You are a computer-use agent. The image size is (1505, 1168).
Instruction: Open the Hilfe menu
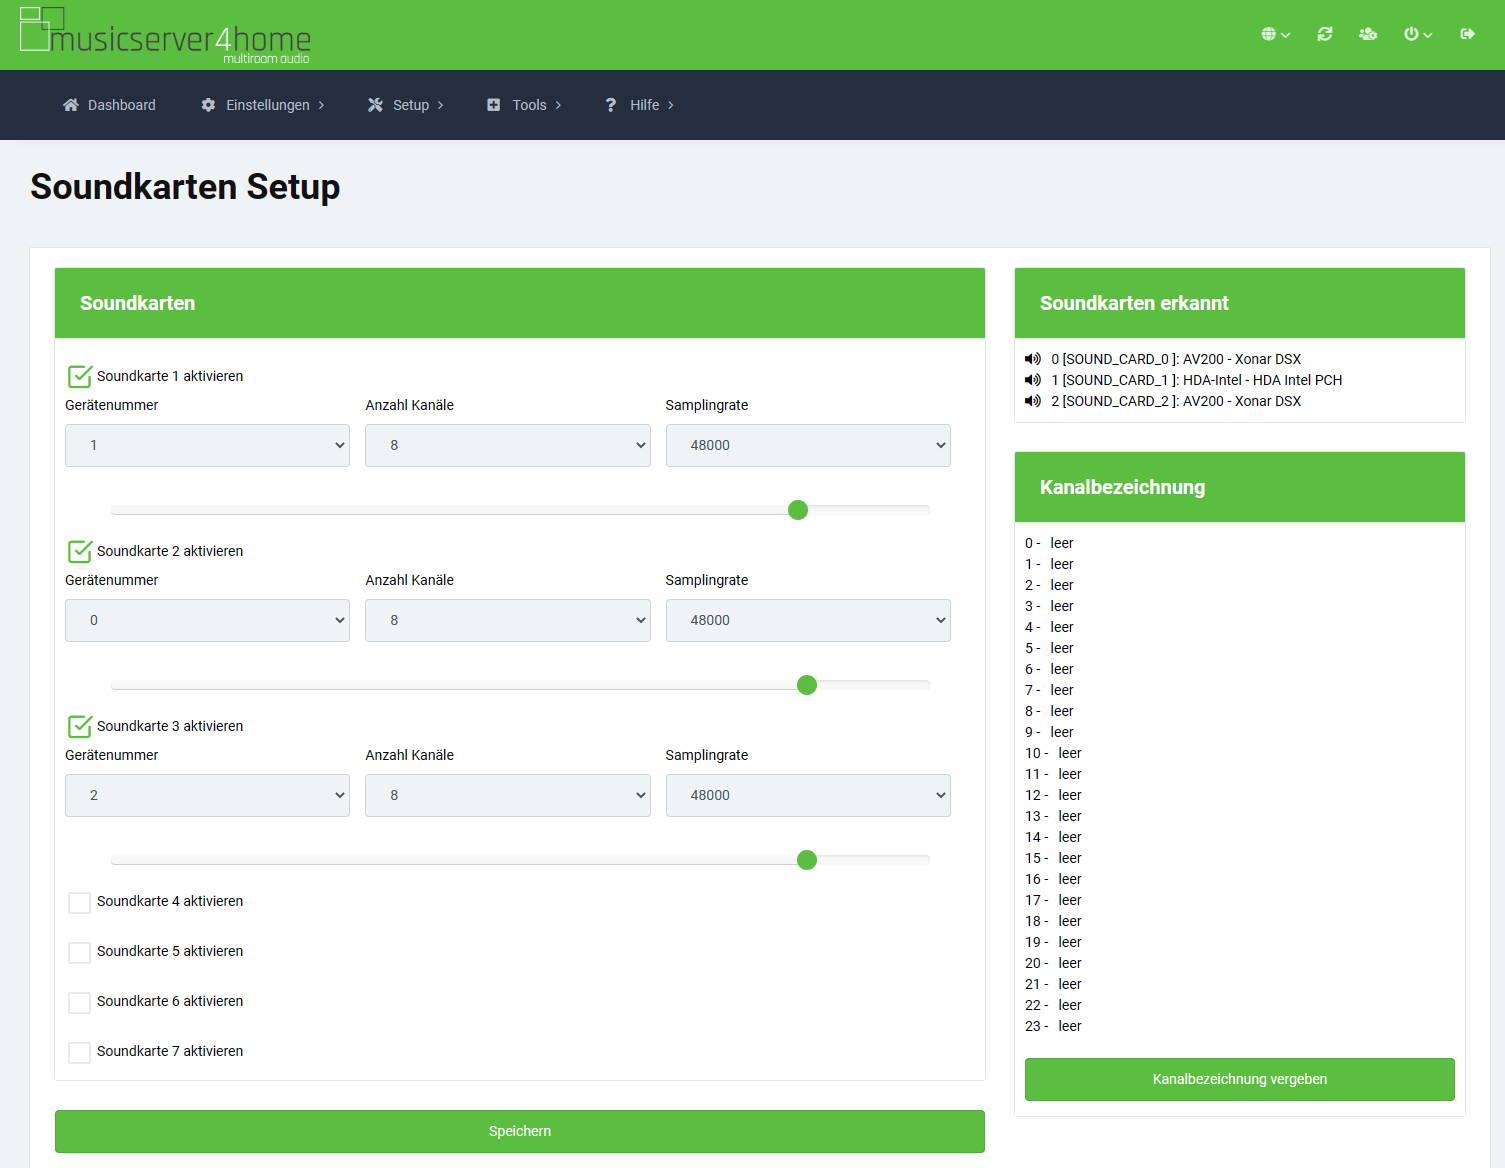tap(640, 105)
